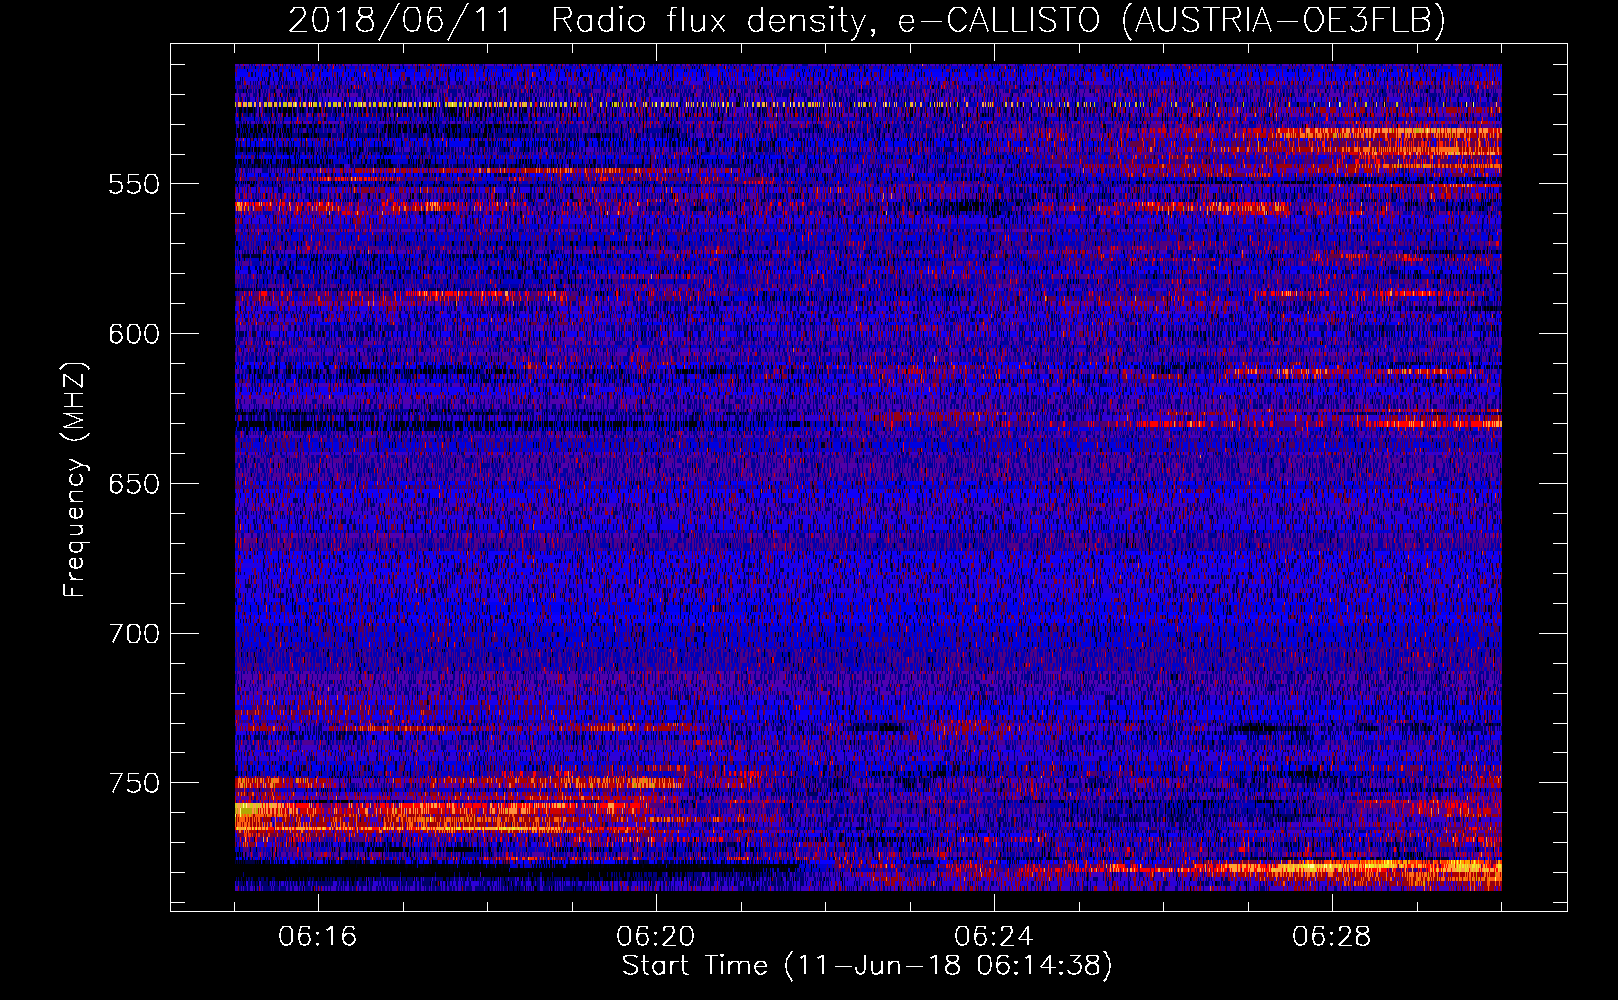Screen dimensions: 1618x1000
Task: Click the 700 frequency tick label
Action: click(134, 634)
